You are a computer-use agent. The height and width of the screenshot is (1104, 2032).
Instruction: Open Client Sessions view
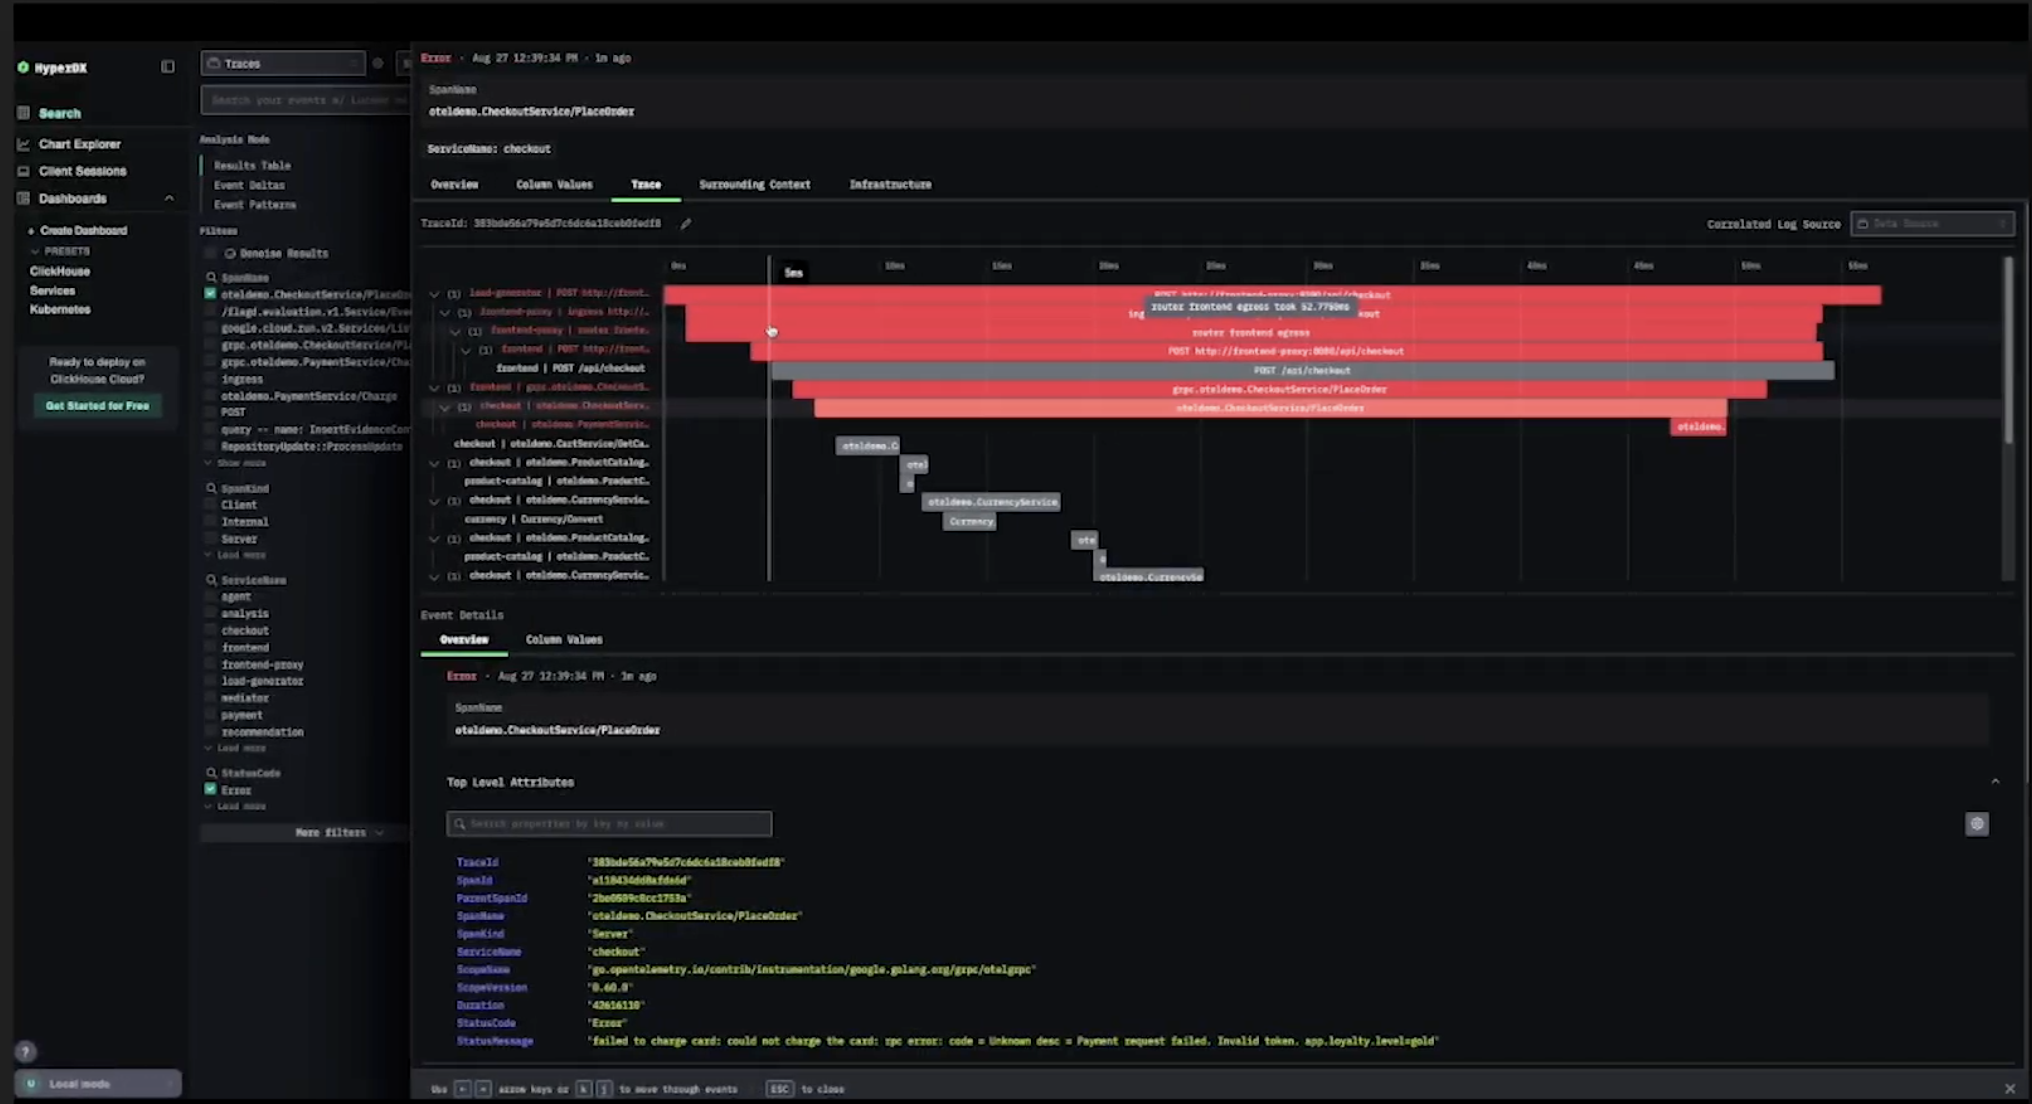pos(82,170)
